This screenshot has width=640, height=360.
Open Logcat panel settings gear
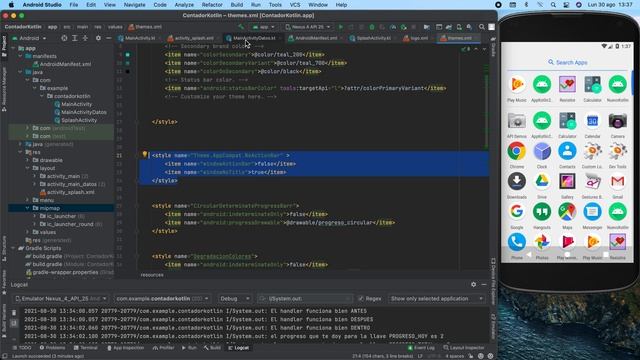(473, 284)
